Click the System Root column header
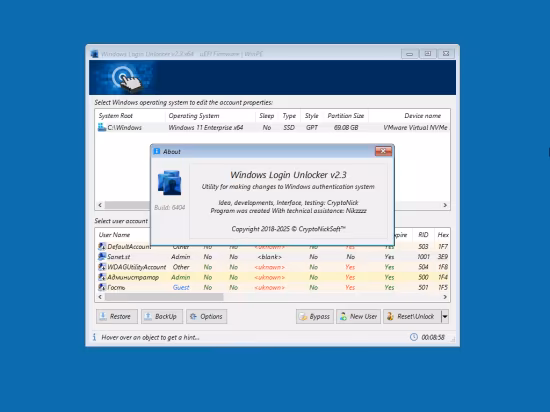 (x=130, y=116)
